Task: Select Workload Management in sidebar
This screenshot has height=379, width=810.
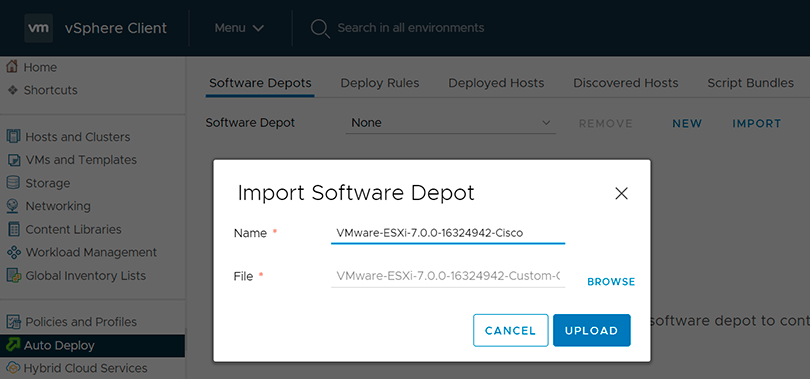Action: coord(91,252)
